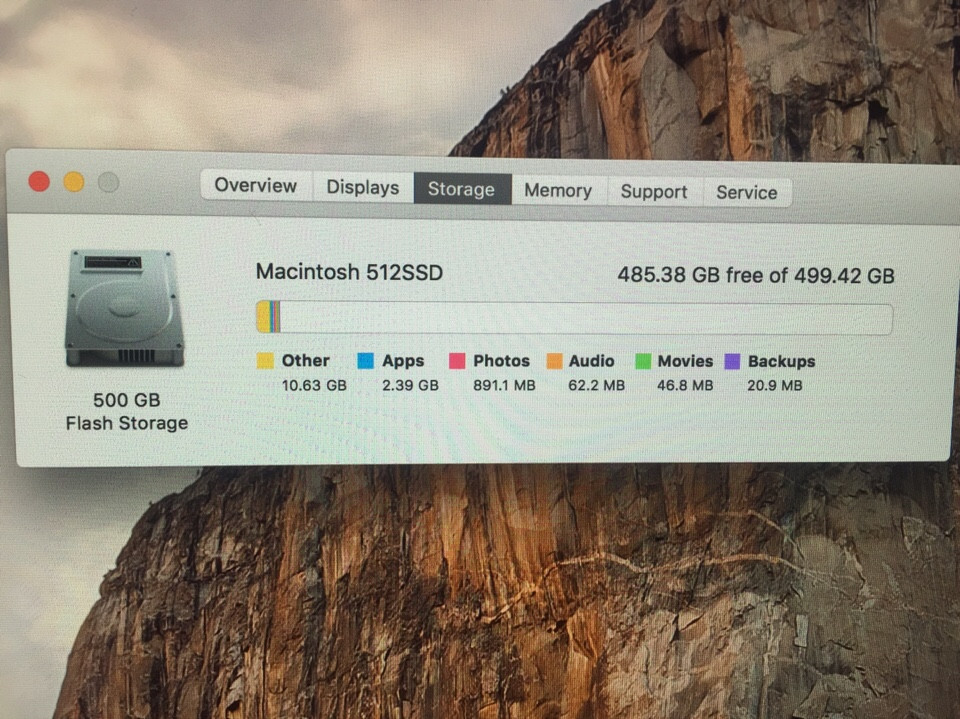The height and width of the screenshot is (719, 960).
Task: Click the pink Photos legend swatch
Action: point(457,361)
